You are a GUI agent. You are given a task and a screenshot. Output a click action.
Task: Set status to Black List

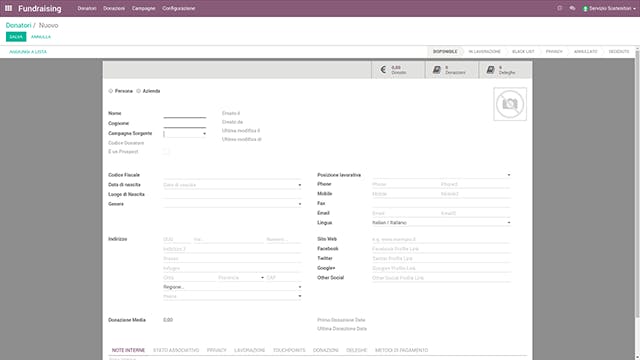point(523,51)
